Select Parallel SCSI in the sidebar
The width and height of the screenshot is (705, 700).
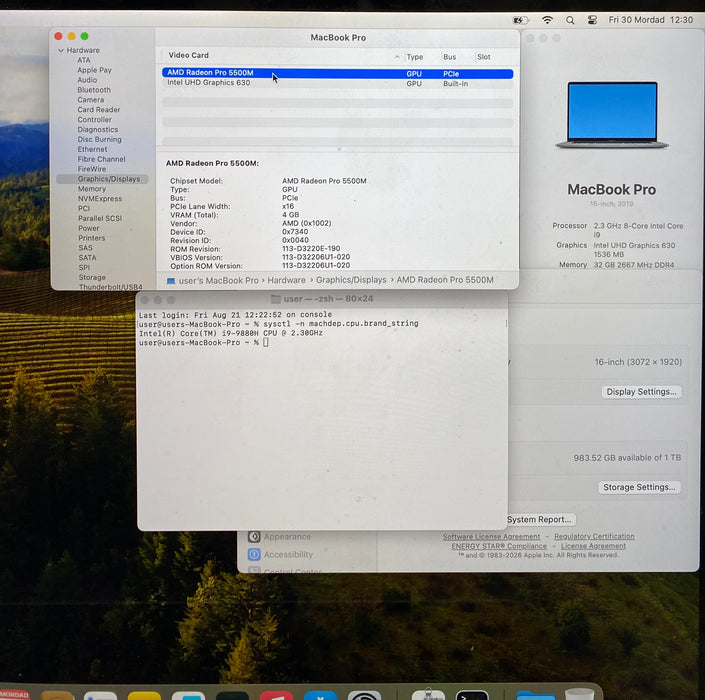(x=100, y=218)
